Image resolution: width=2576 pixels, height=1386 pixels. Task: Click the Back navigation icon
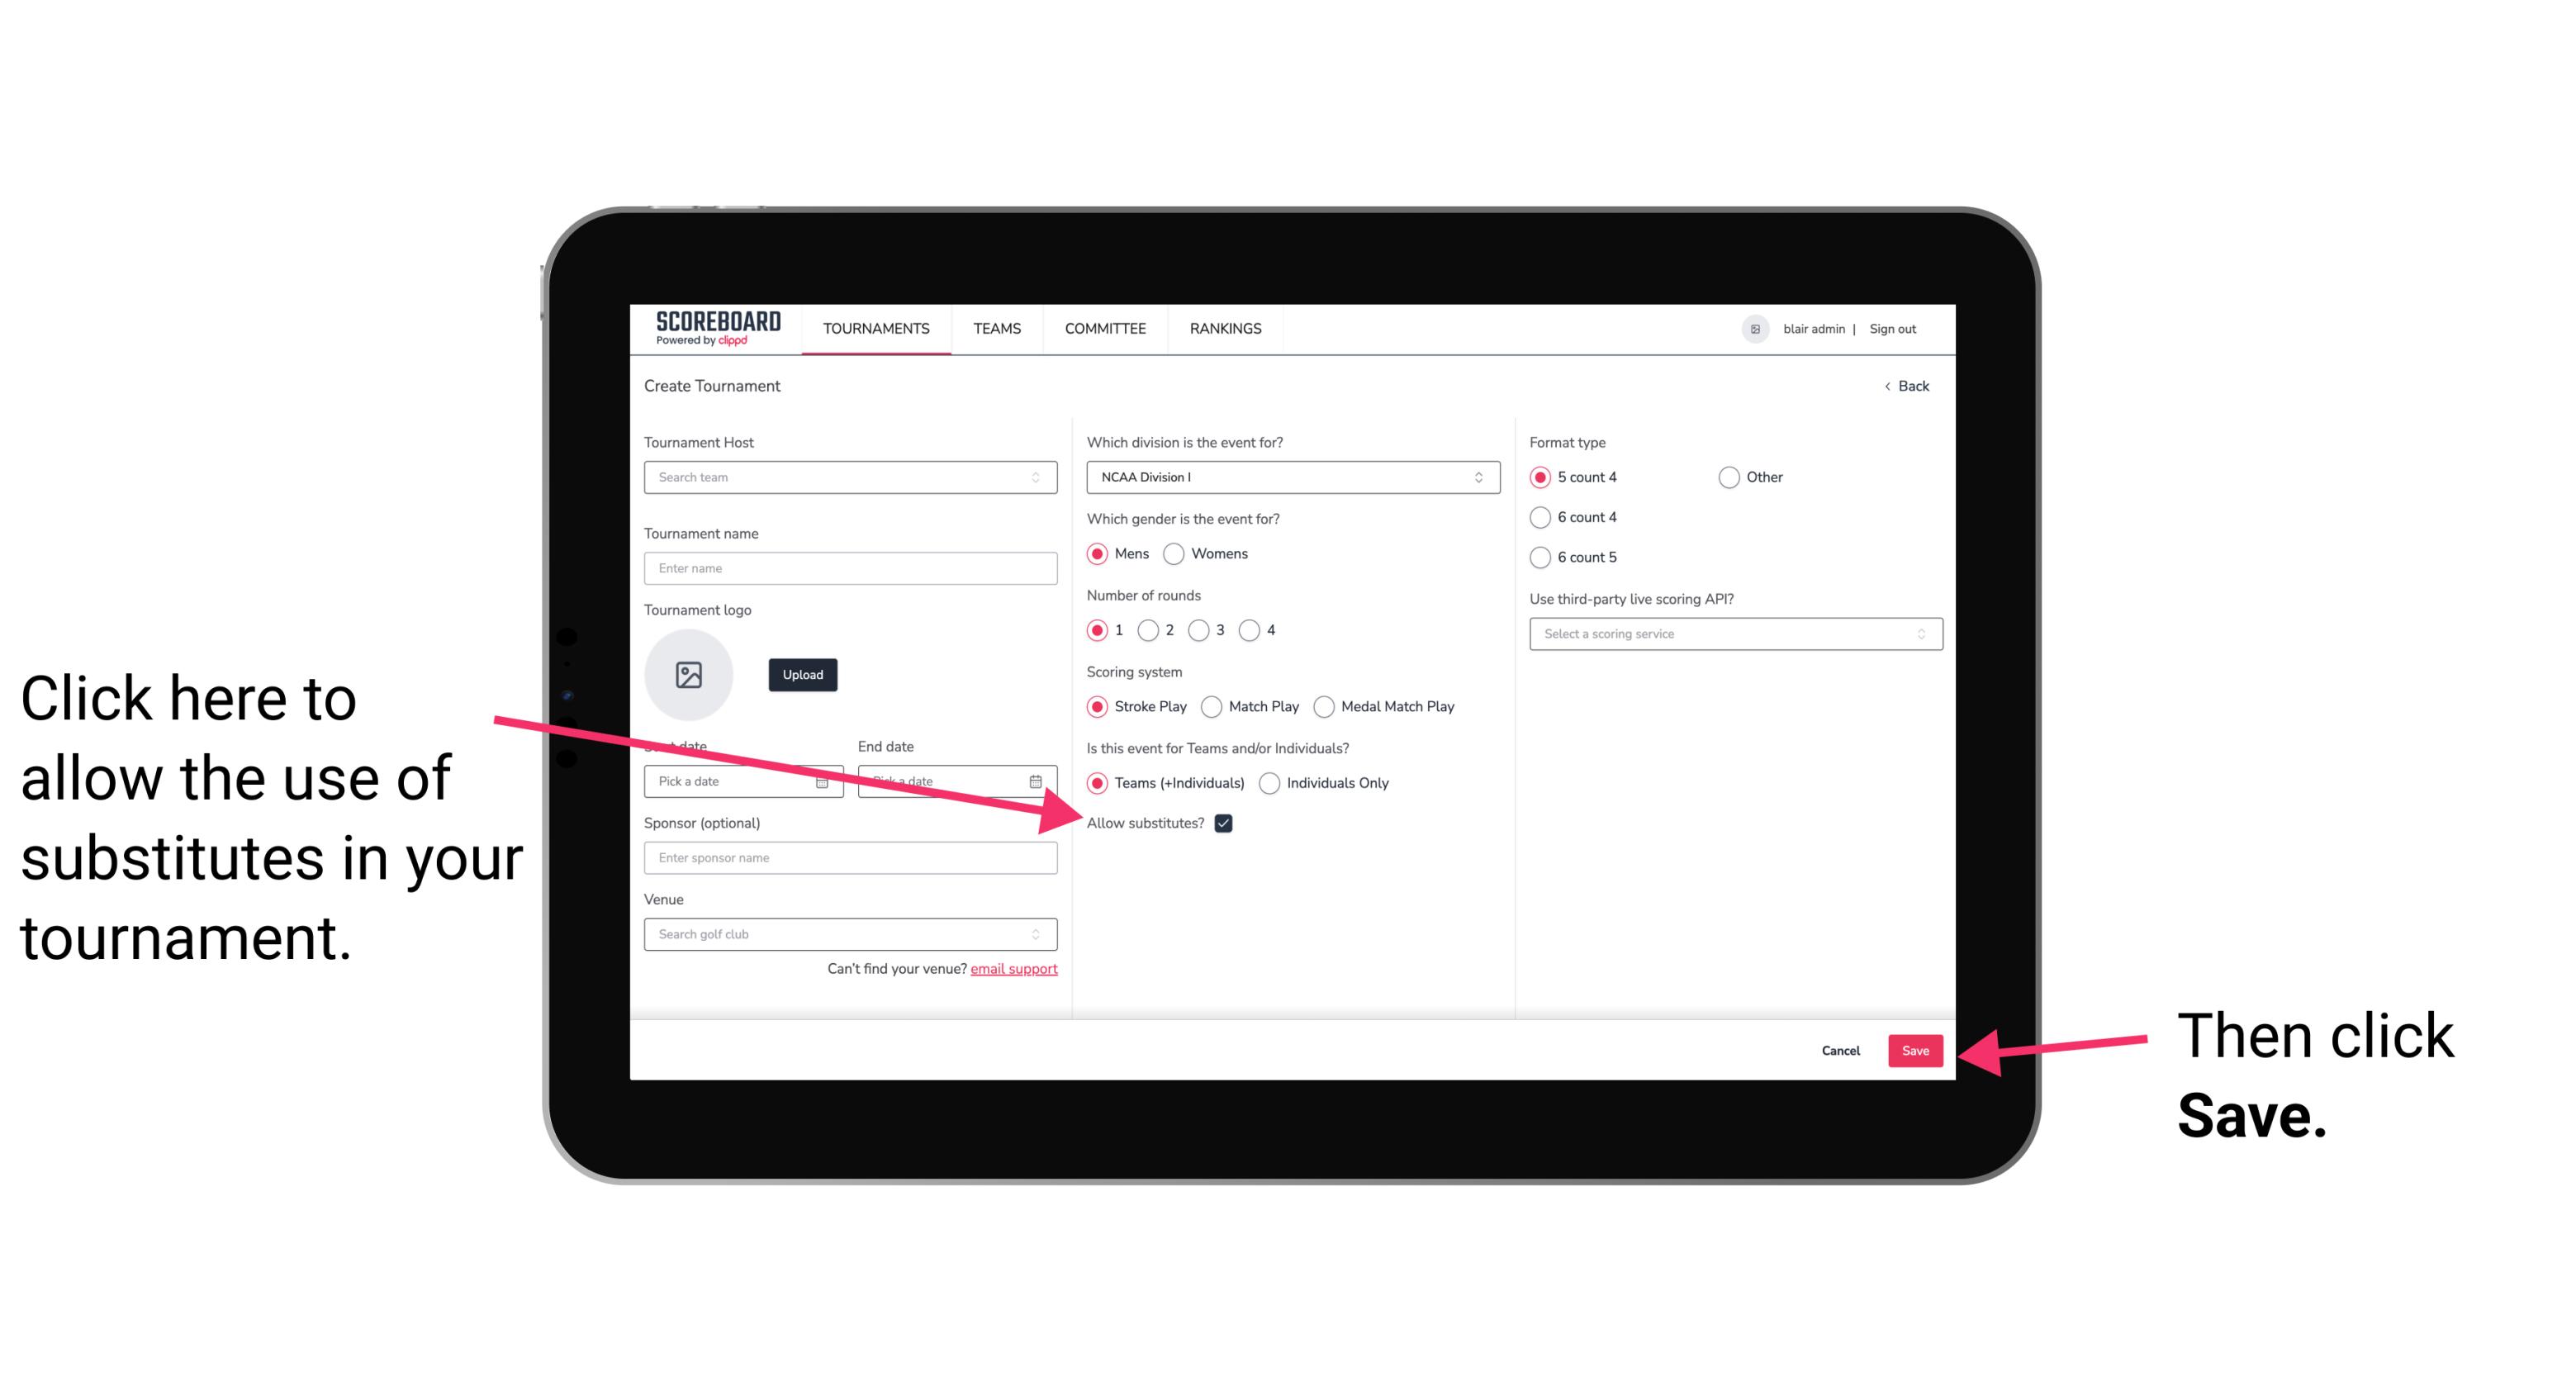pos(1890,386)
